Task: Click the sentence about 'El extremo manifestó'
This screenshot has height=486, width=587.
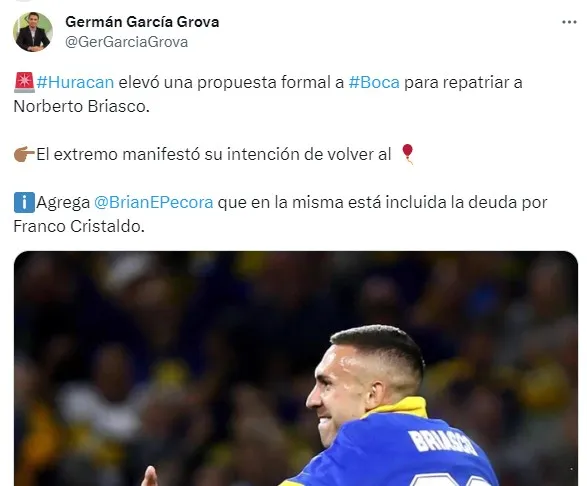Action: [214, 154]
